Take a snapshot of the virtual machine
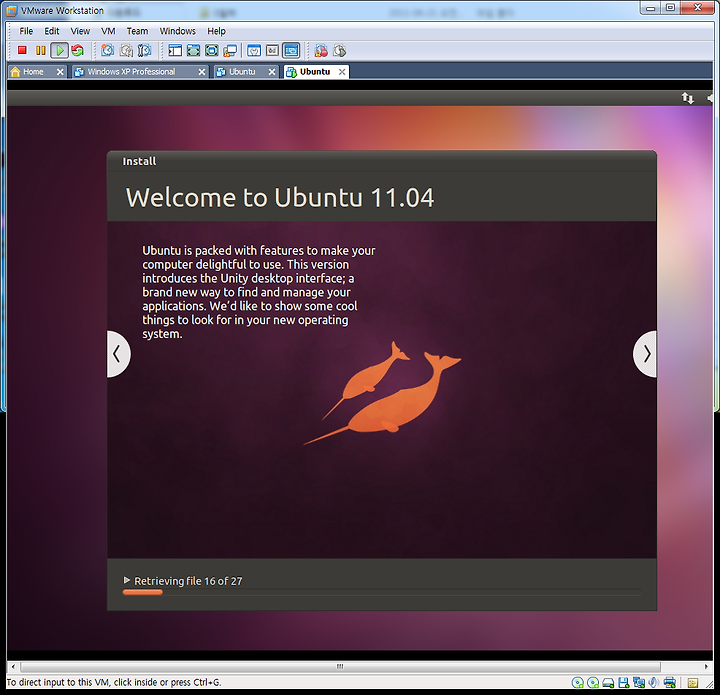The image size is (720, 695). click(107, 50)
